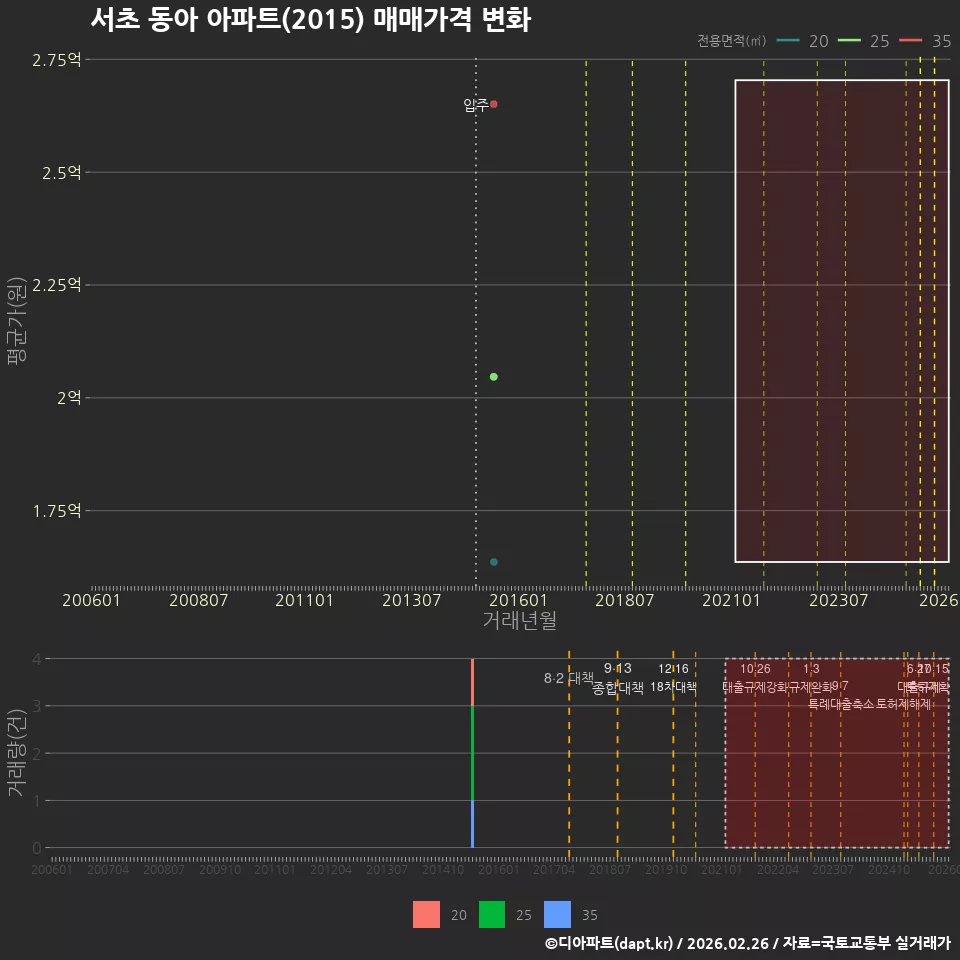The width and height of the screenshot is (960, 960).
Task: Click the 특례대출축소 annotation text
Action: pos(841,704)
